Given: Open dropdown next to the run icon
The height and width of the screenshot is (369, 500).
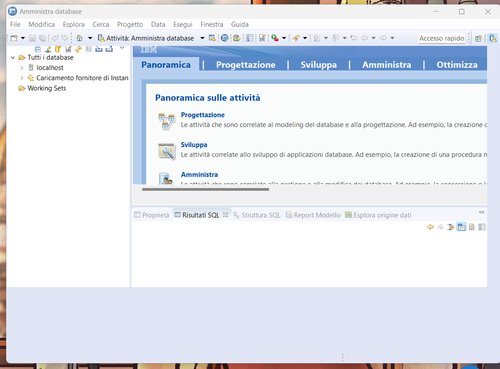Looking at the screenshot, I should 284,38.
